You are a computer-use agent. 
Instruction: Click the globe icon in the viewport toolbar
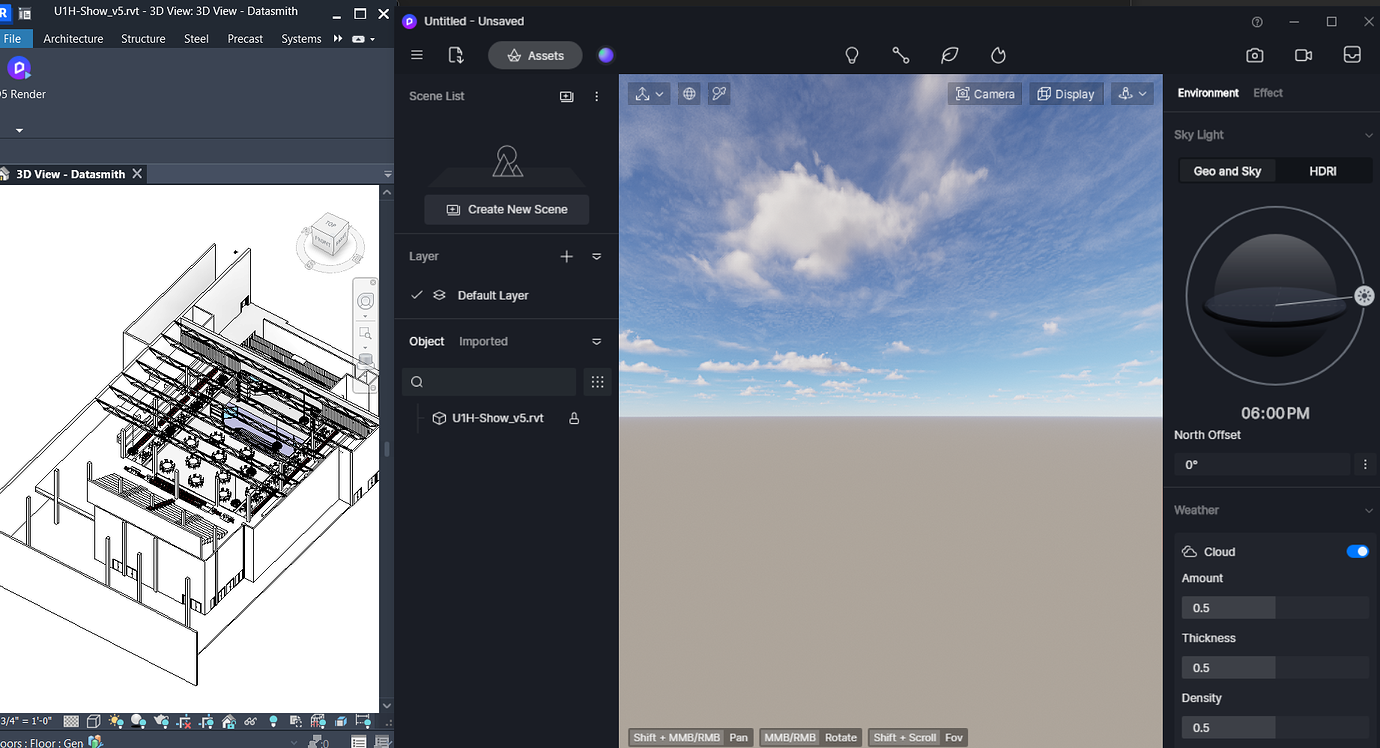point(688,93)
